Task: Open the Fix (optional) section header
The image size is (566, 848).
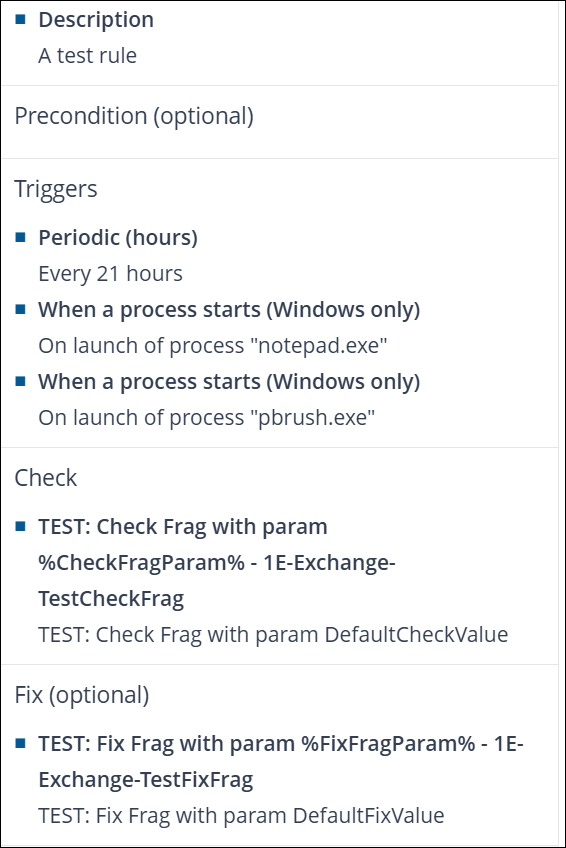Action: [x=82, y=695]
